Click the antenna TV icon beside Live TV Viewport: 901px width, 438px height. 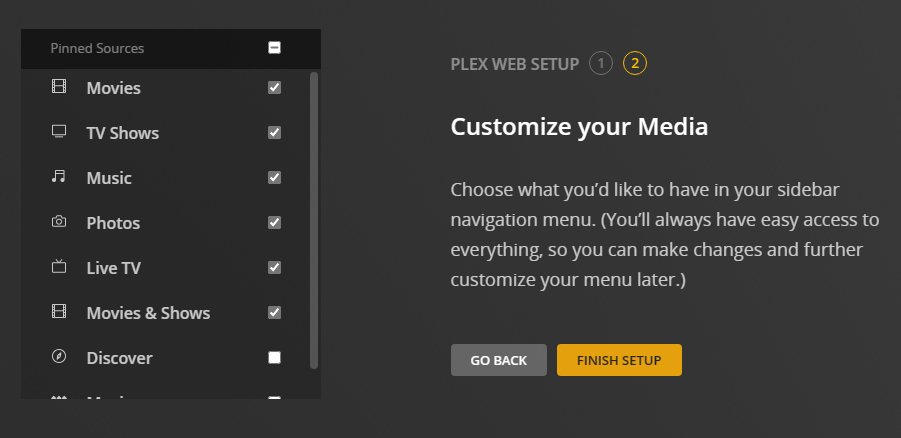pos(58,267)
